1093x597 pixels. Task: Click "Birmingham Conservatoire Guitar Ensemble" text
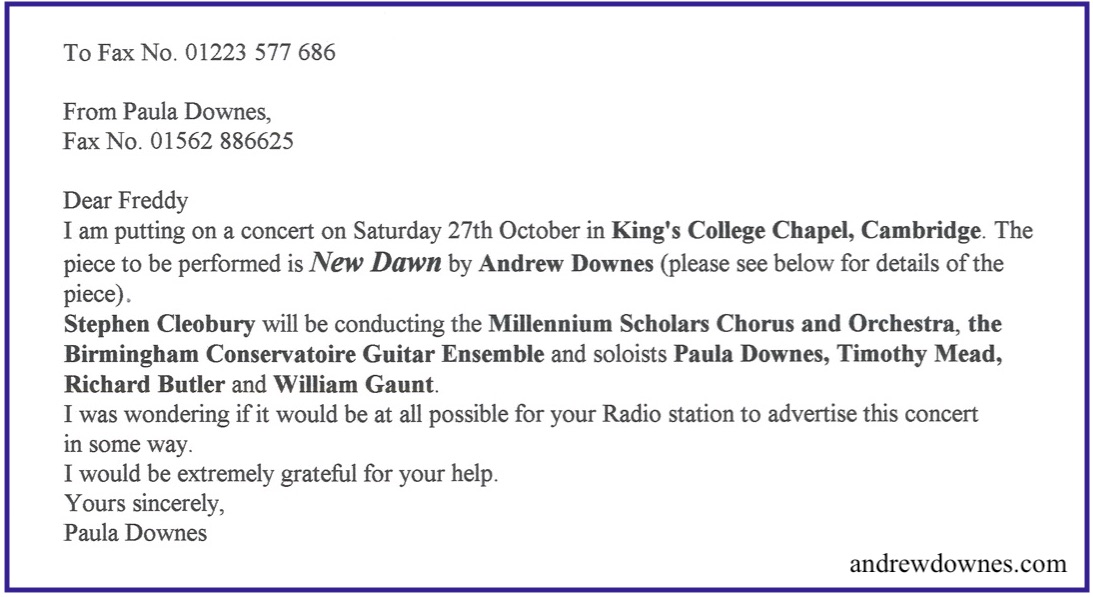click(304, 354)
